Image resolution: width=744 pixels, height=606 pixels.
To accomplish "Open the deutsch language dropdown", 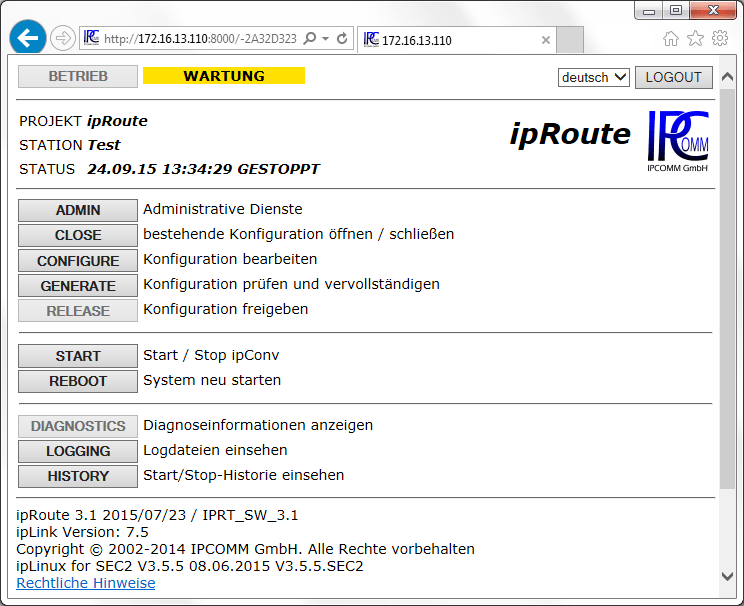I will tap(594, 77).
